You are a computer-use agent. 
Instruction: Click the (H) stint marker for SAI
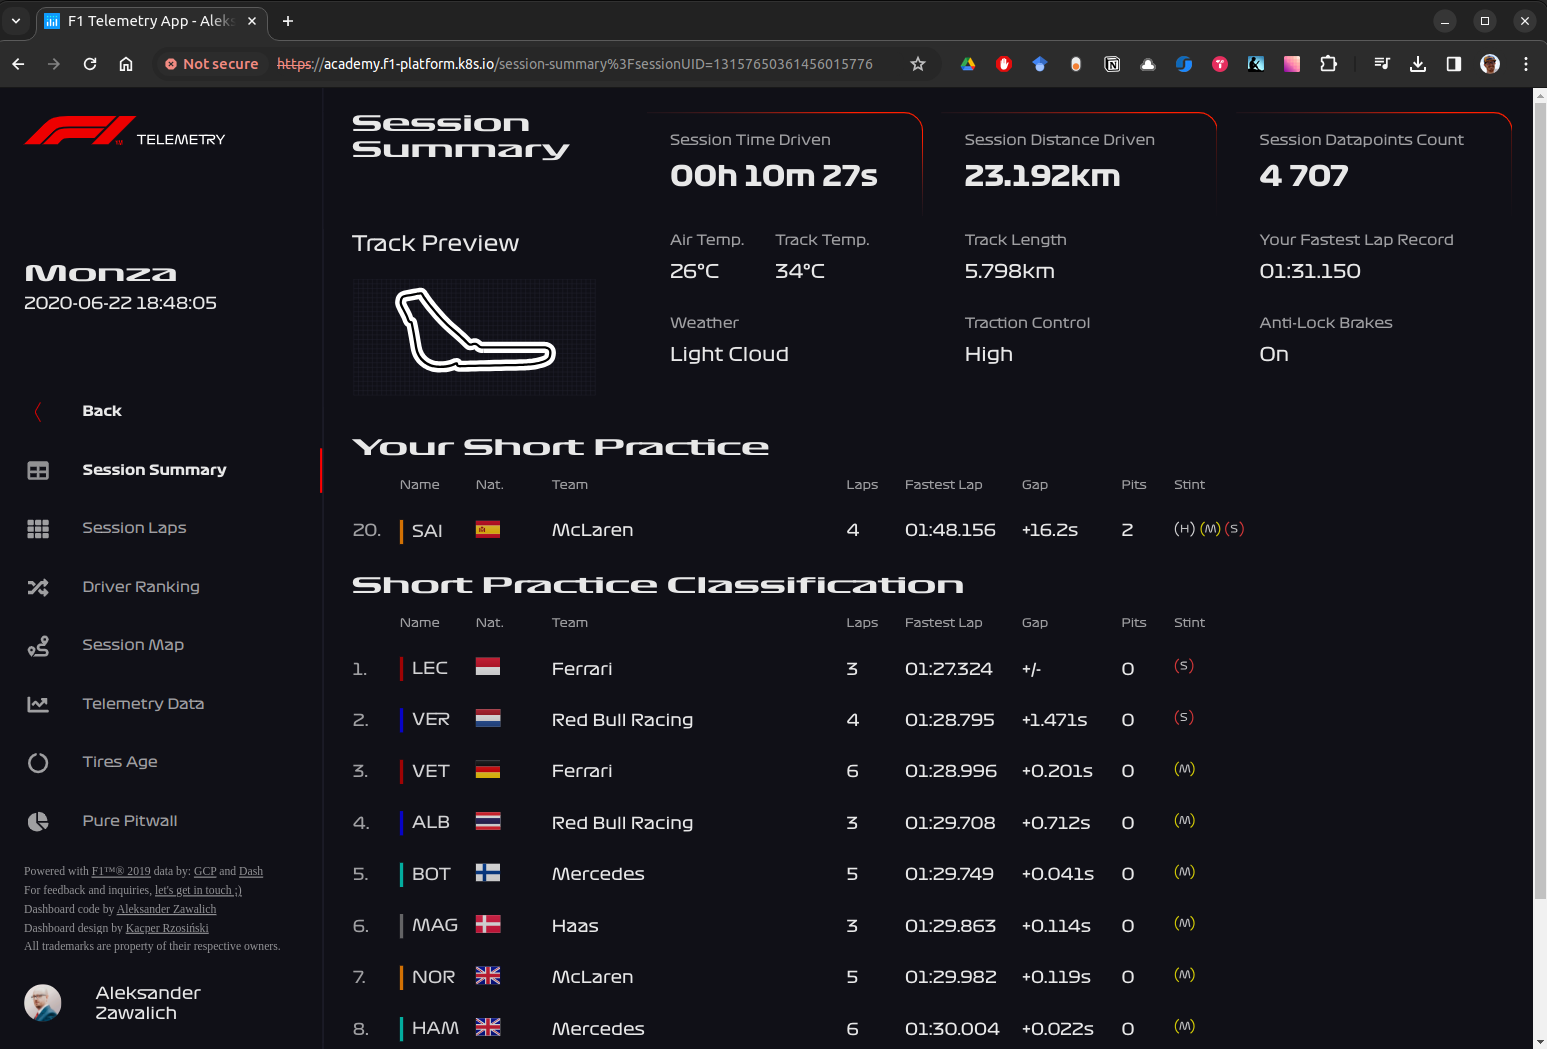pos(1184,529)
